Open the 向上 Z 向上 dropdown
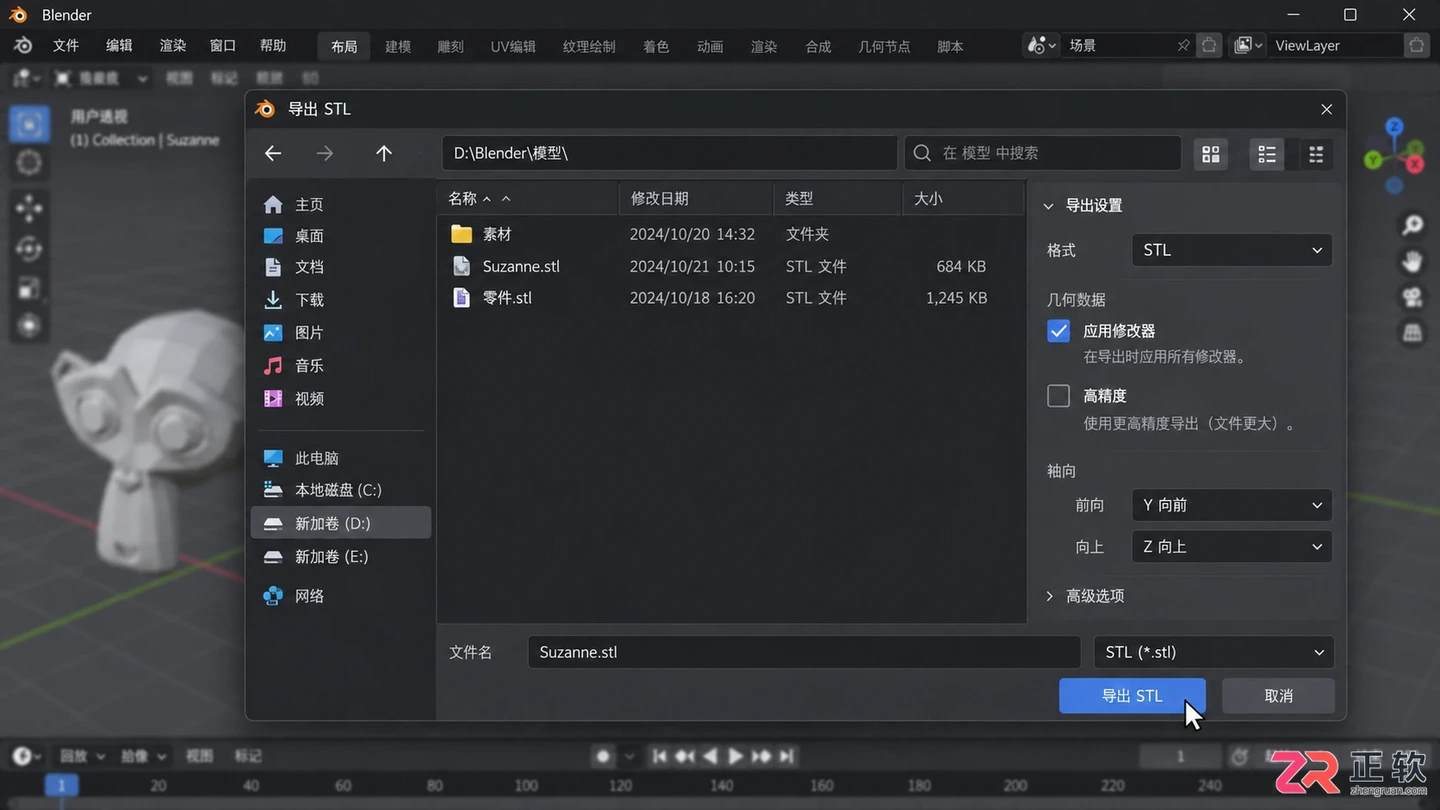Screen dimensions: 1440x810 [x=1231, y=547]
